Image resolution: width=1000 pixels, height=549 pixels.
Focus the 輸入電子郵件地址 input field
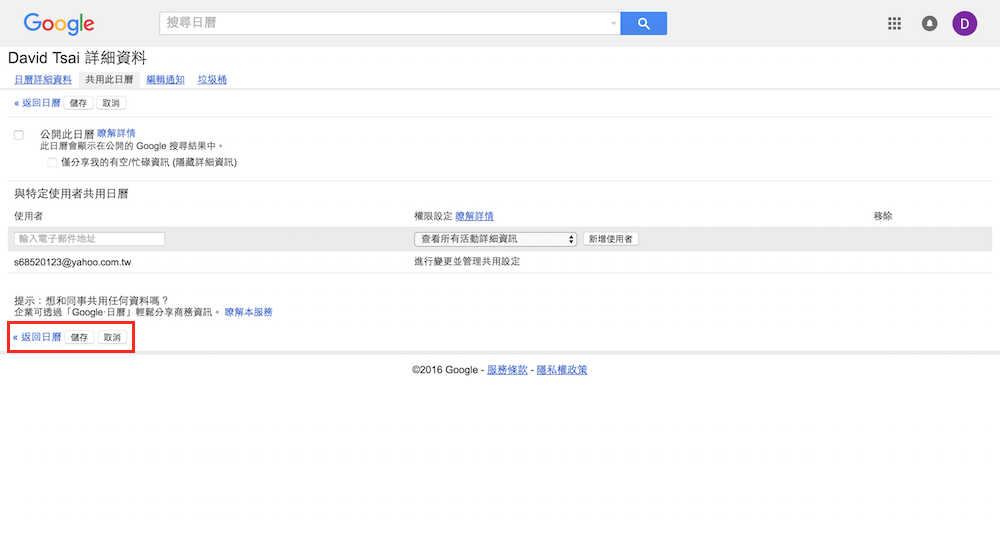pos(89,239)
